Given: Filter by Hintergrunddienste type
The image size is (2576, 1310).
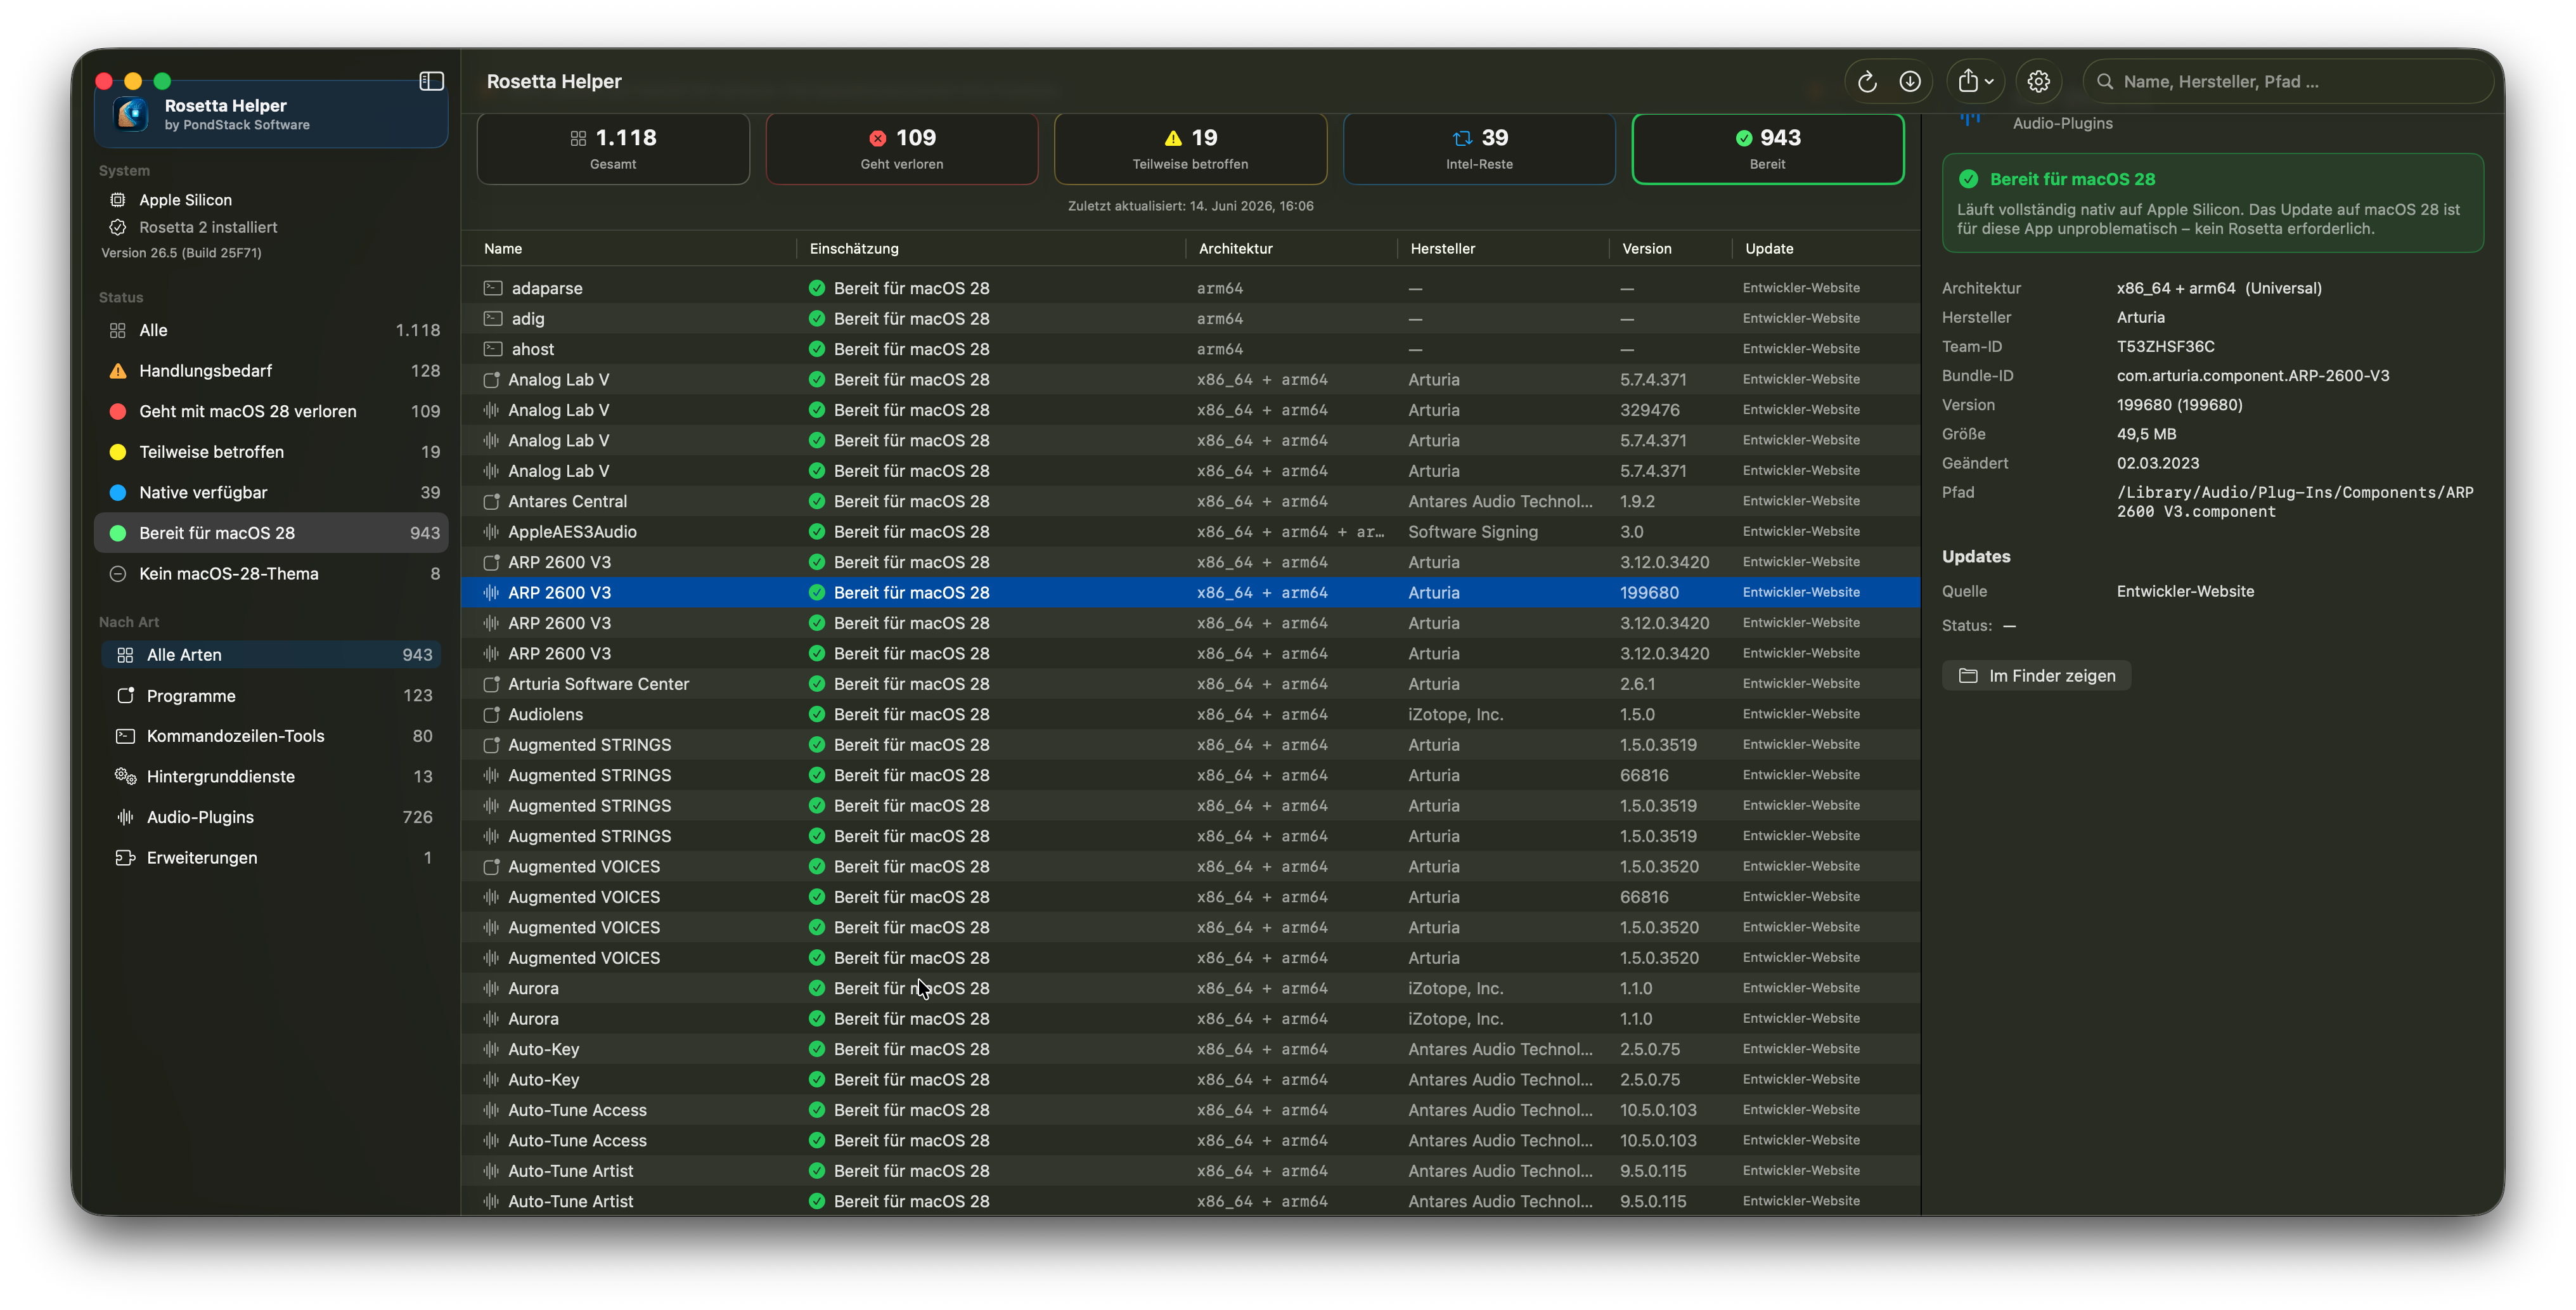Looking at the screenshot, I should point(271,777).
